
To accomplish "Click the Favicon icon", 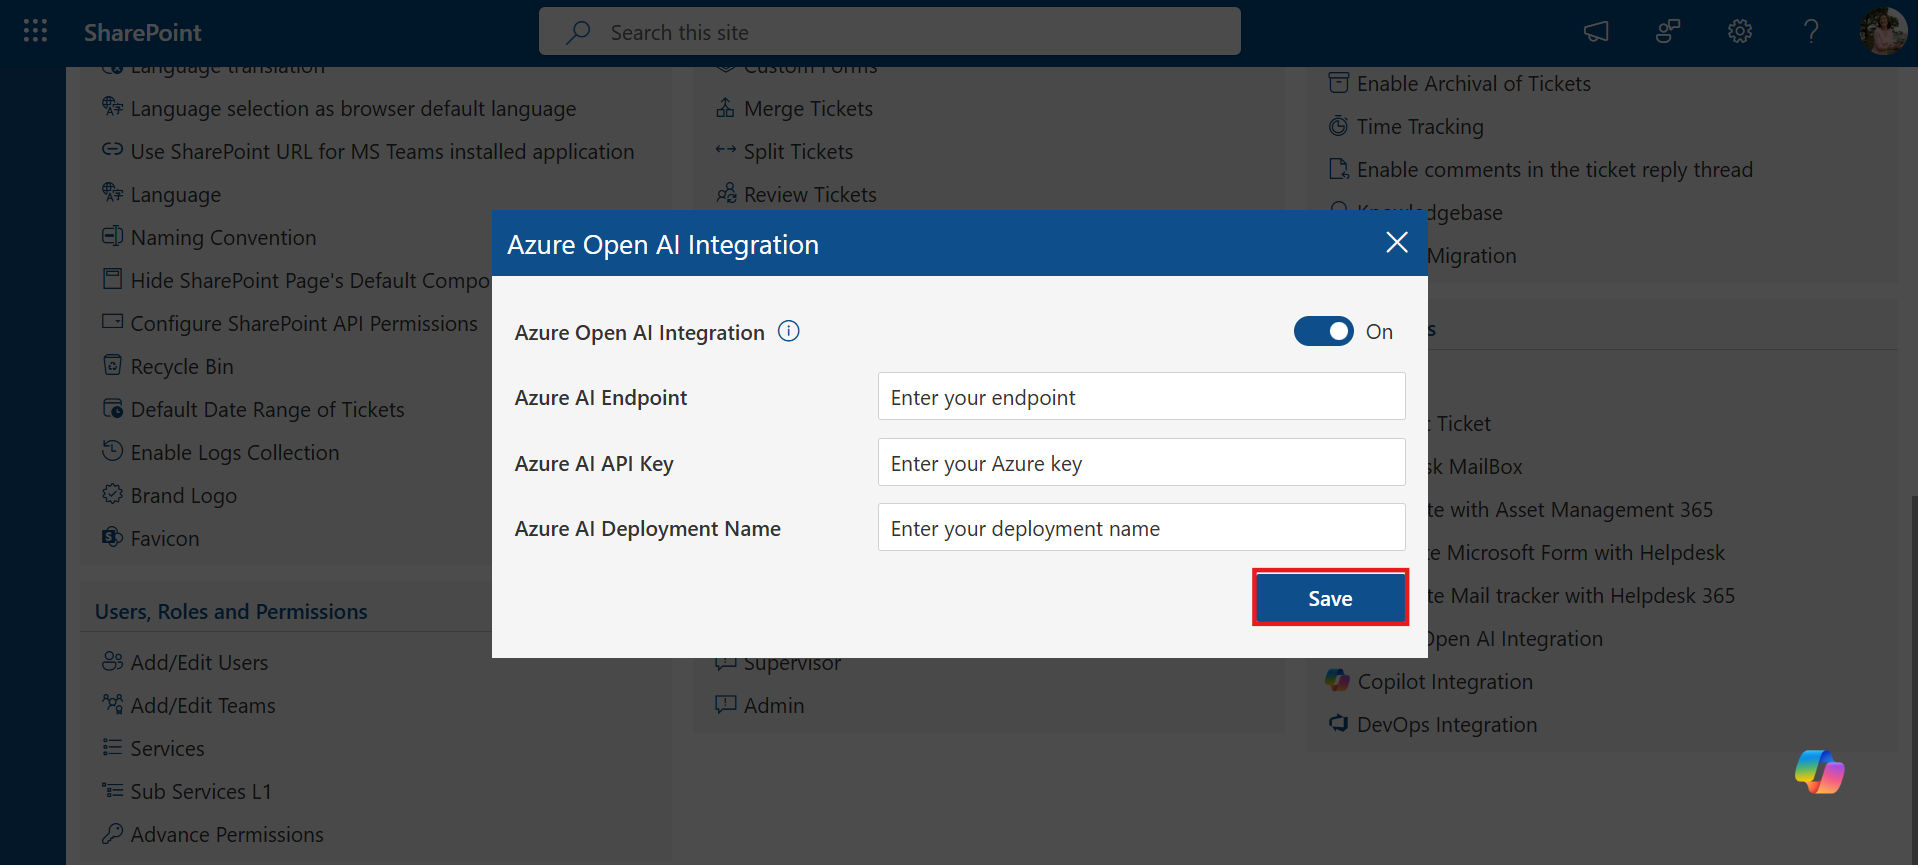I will coord(112,537).
